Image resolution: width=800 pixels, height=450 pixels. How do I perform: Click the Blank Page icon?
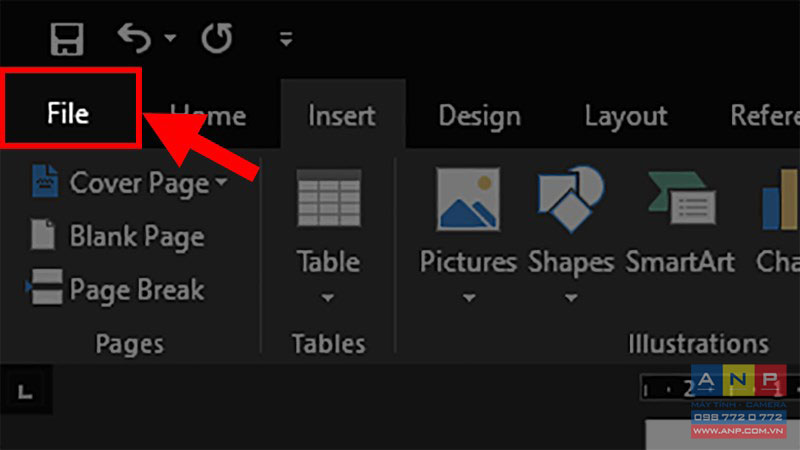pyautogui.click(x=43, y=234)
